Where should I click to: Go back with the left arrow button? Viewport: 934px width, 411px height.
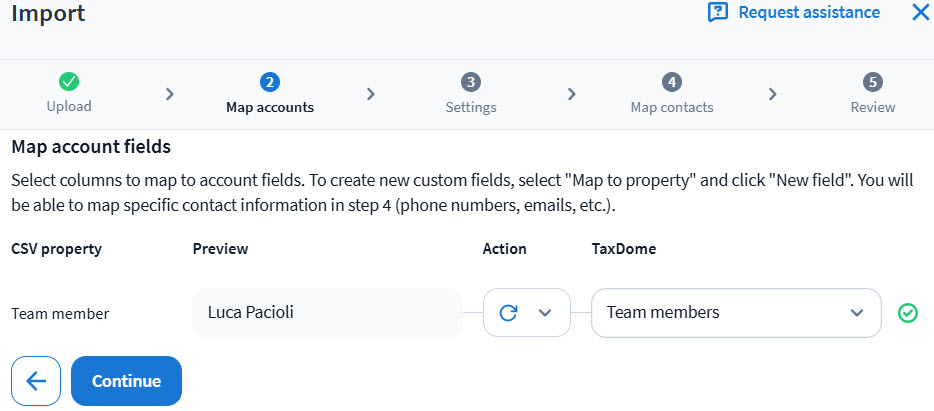coord(36,381)
